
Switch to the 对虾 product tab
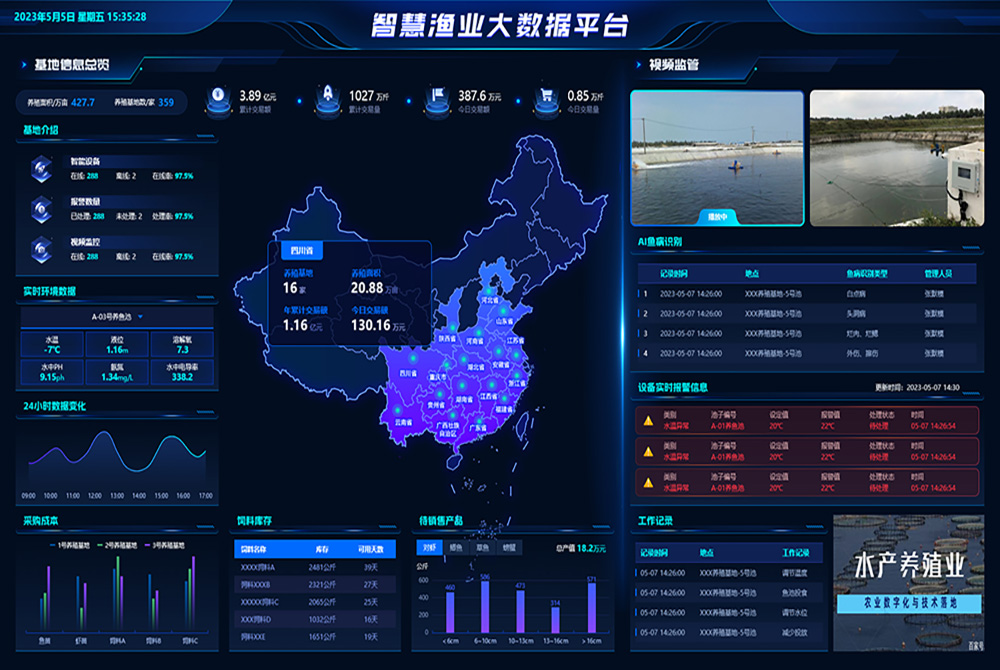pyautogui.click(x=429, y=548)
